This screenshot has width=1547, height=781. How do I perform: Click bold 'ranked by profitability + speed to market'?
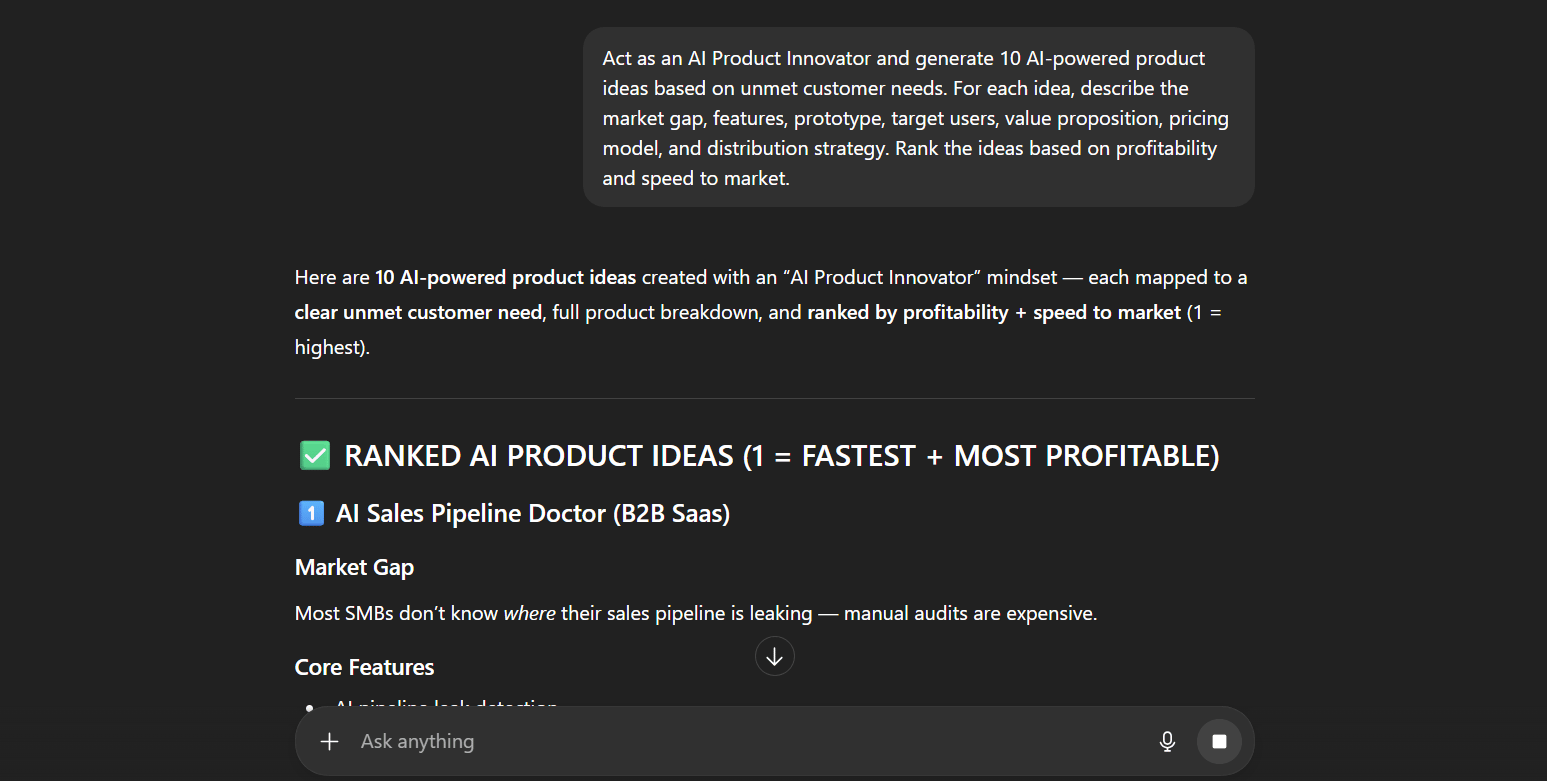tap(994, 312)
